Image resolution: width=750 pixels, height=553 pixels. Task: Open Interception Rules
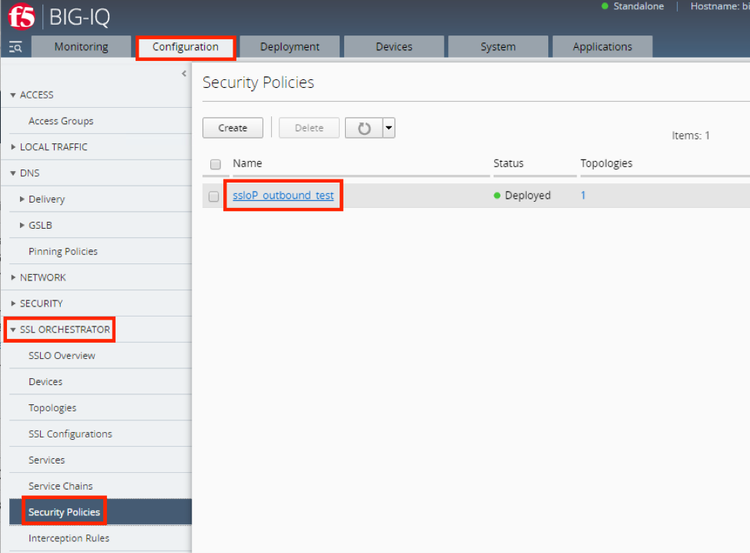[69, 538]
